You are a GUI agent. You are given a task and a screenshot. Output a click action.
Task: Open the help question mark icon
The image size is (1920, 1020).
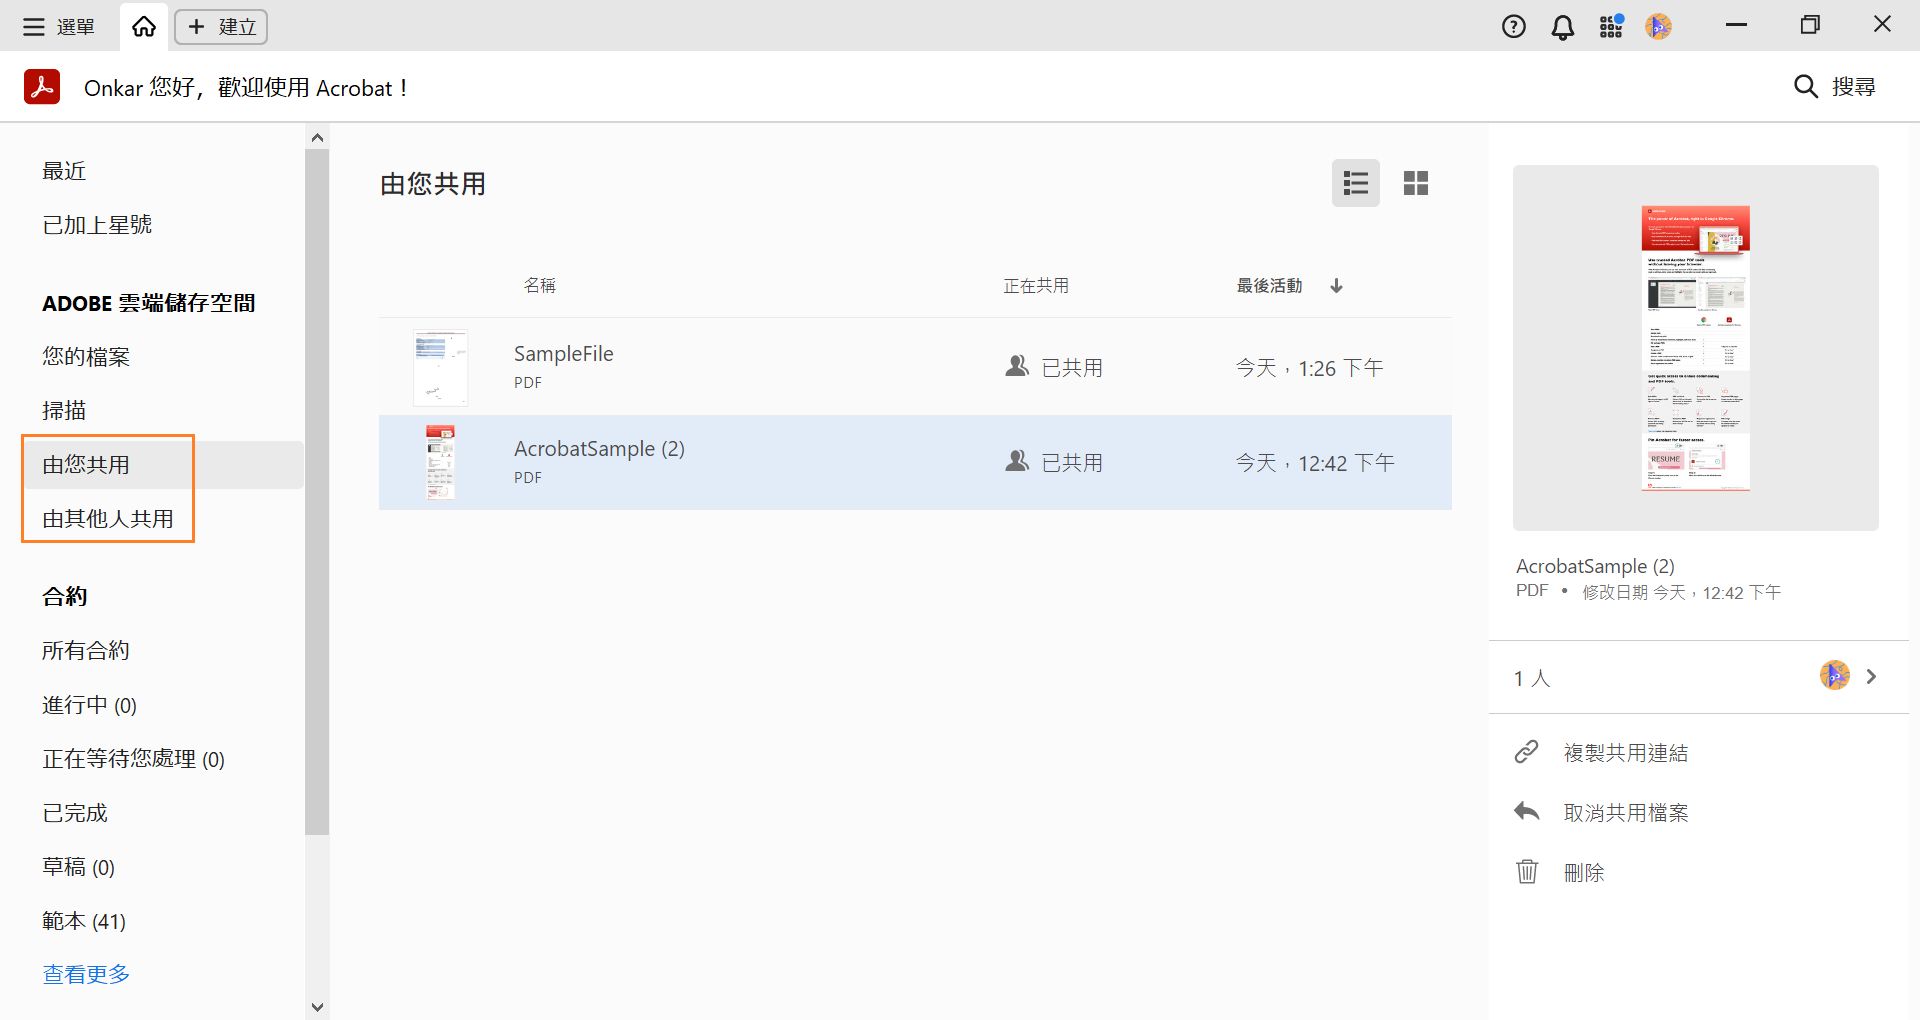(1514, 27)
